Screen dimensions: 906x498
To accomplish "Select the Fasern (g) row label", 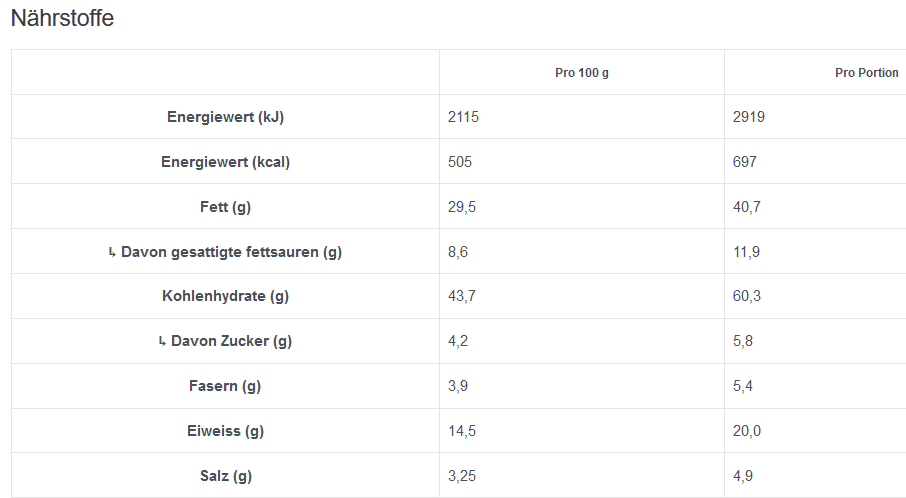I will point(225,386).
